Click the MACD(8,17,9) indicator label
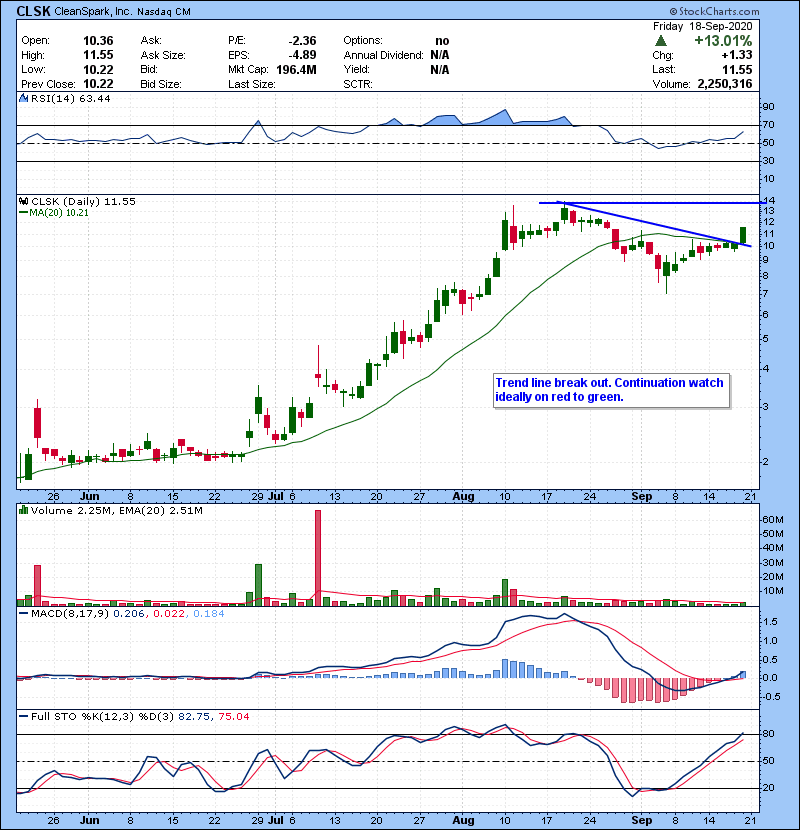The image size is (800, 830). pos(70,614)
